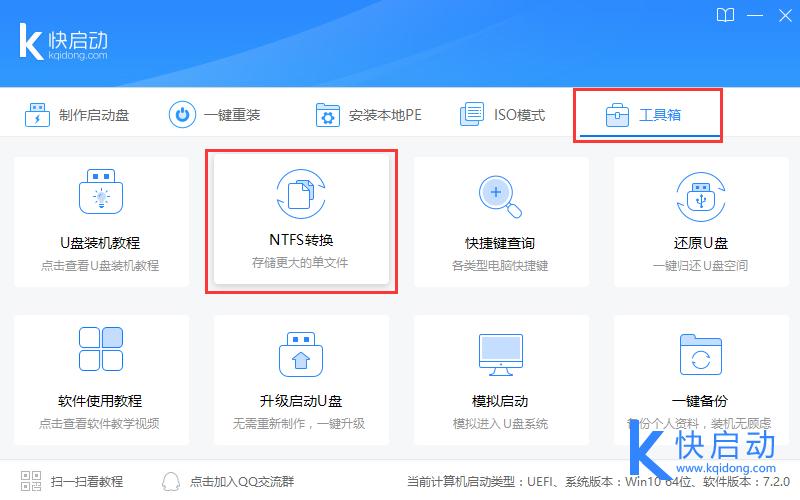Select the 安装本地PE tab
Image resolution: width=800 pixels, height=500 pixels.
coord(368,115)
